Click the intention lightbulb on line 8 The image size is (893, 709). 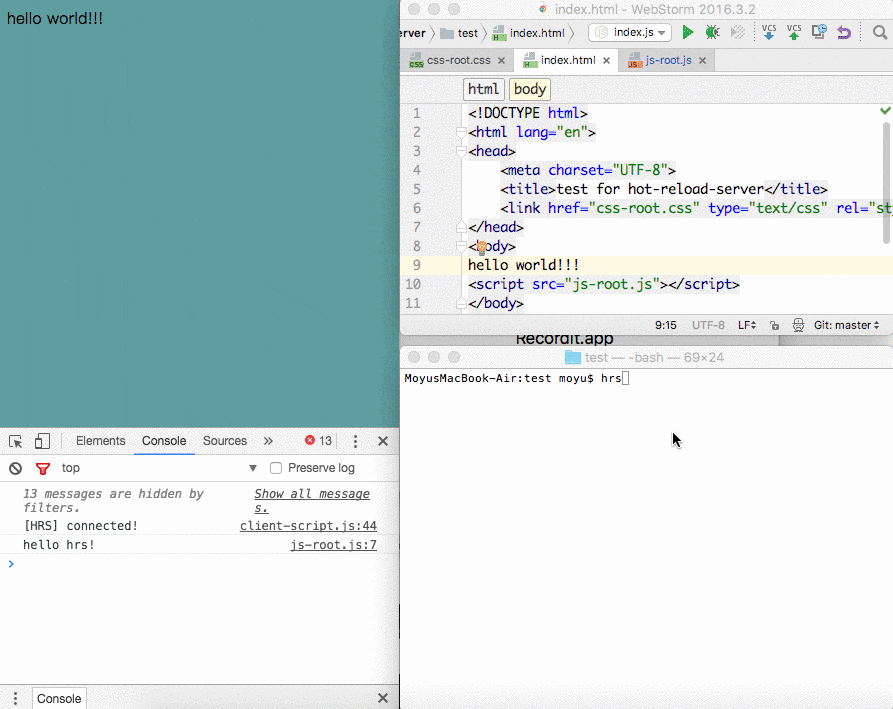pos(482,247)
